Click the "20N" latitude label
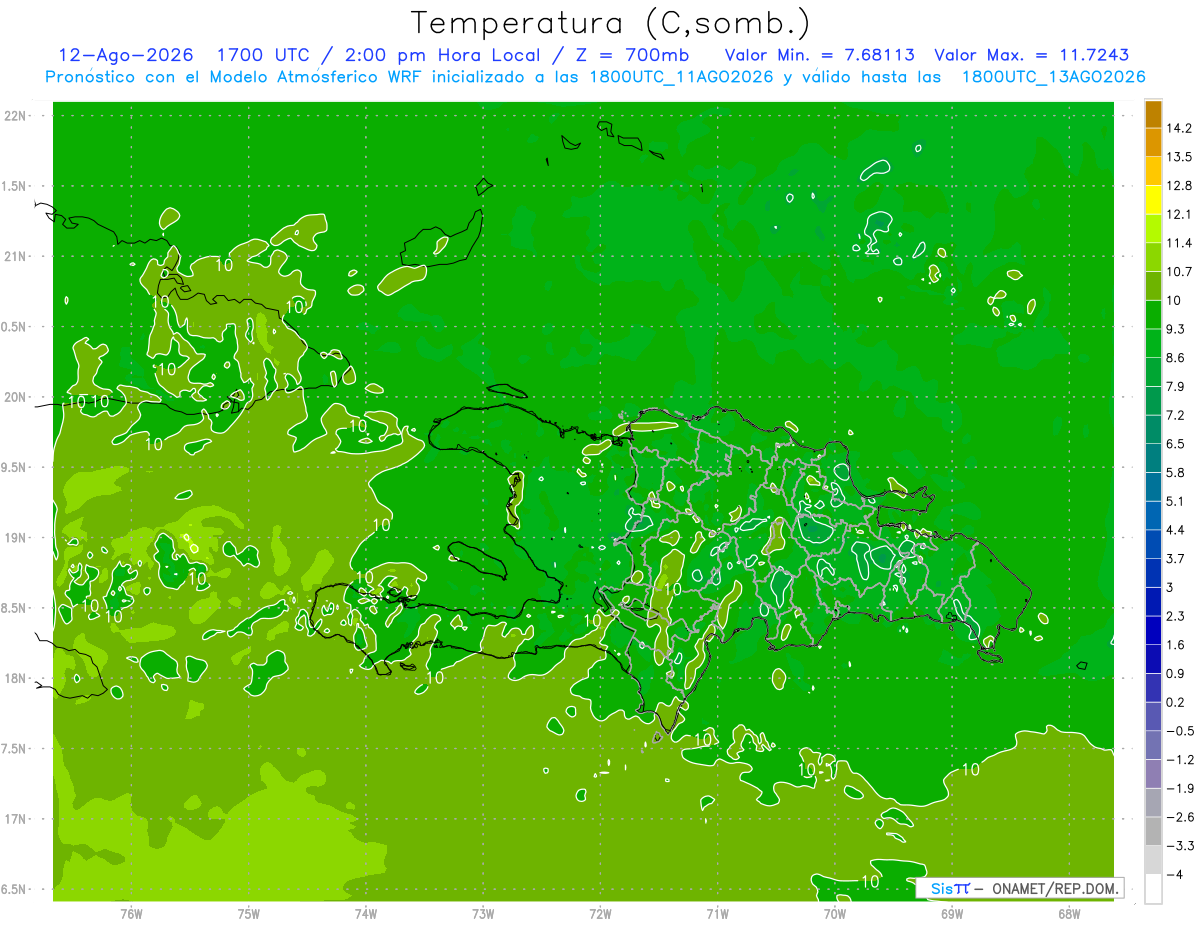 16,397
